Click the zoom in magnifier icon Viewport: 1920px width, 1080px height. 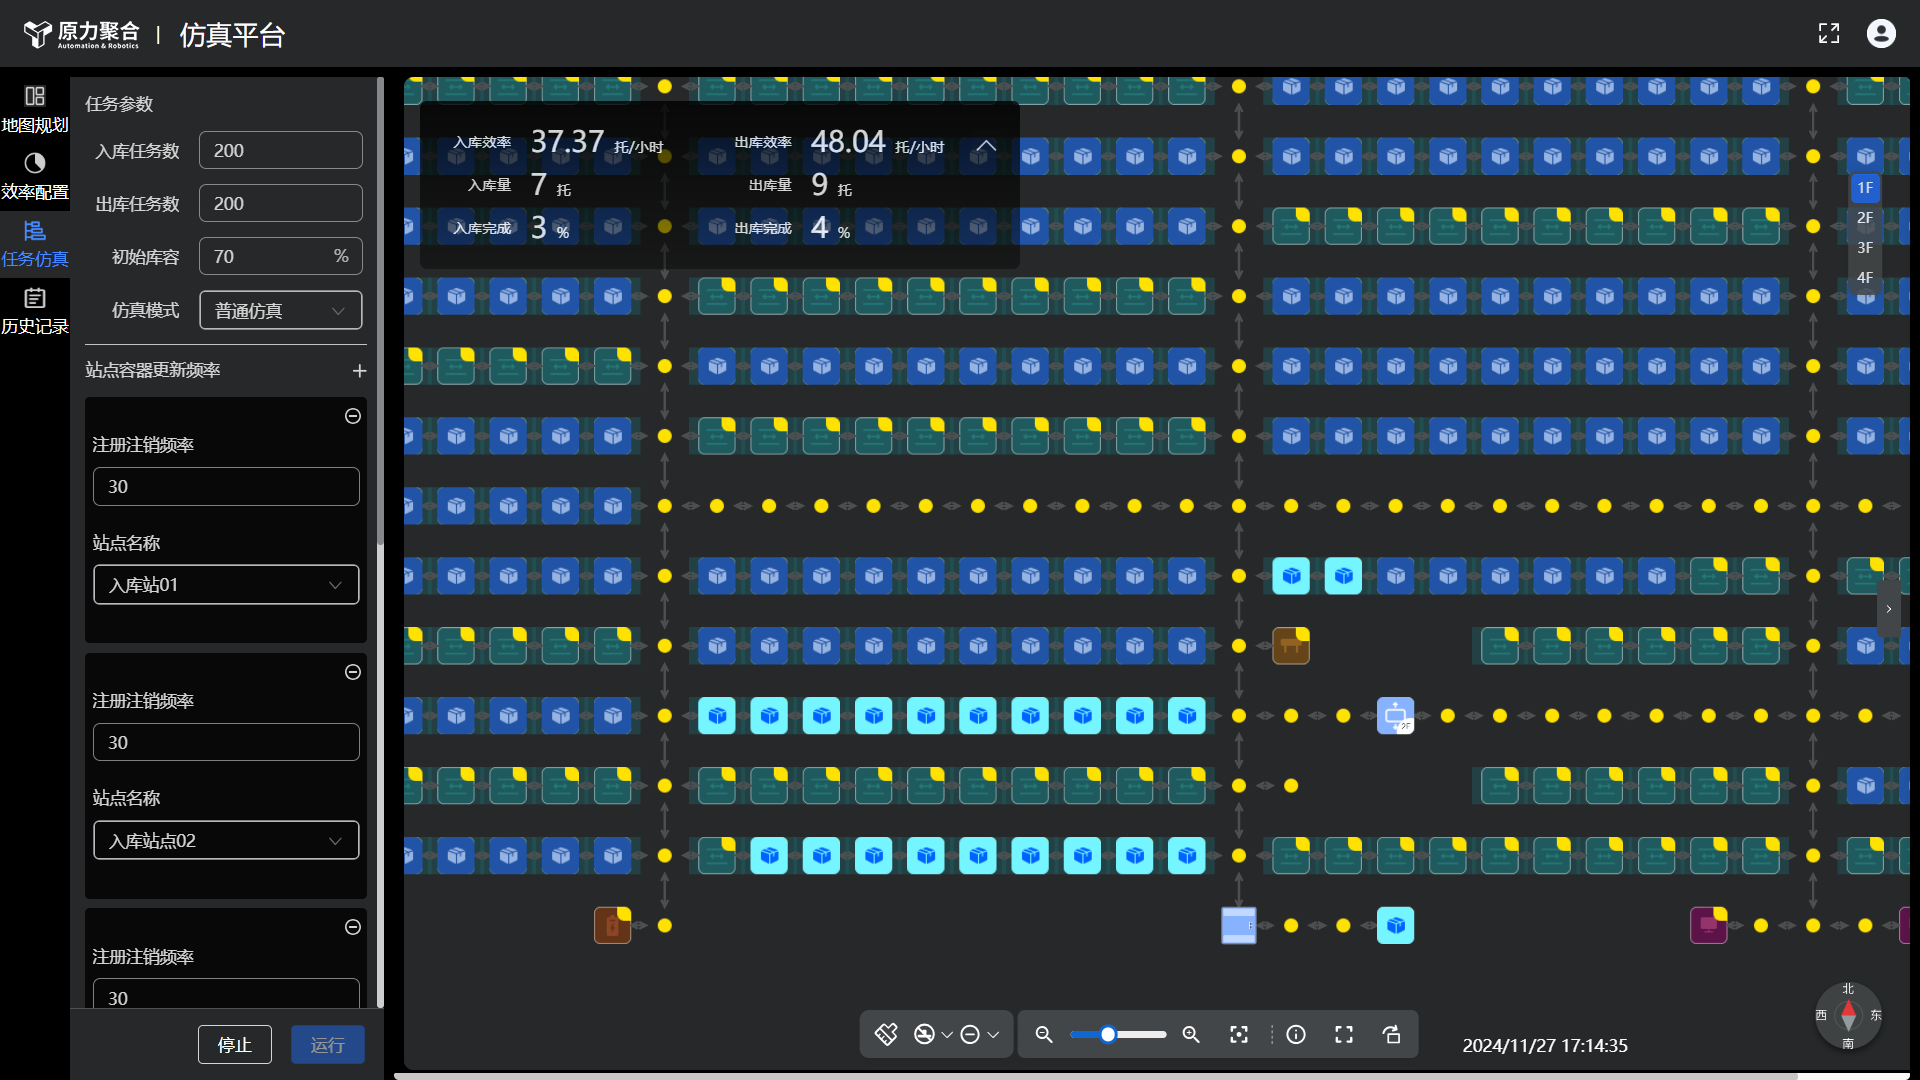click(x=1191, y=1035)
